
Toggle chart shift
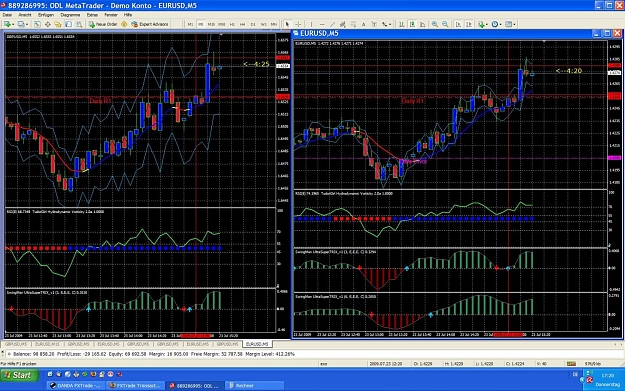pos(469,24)
